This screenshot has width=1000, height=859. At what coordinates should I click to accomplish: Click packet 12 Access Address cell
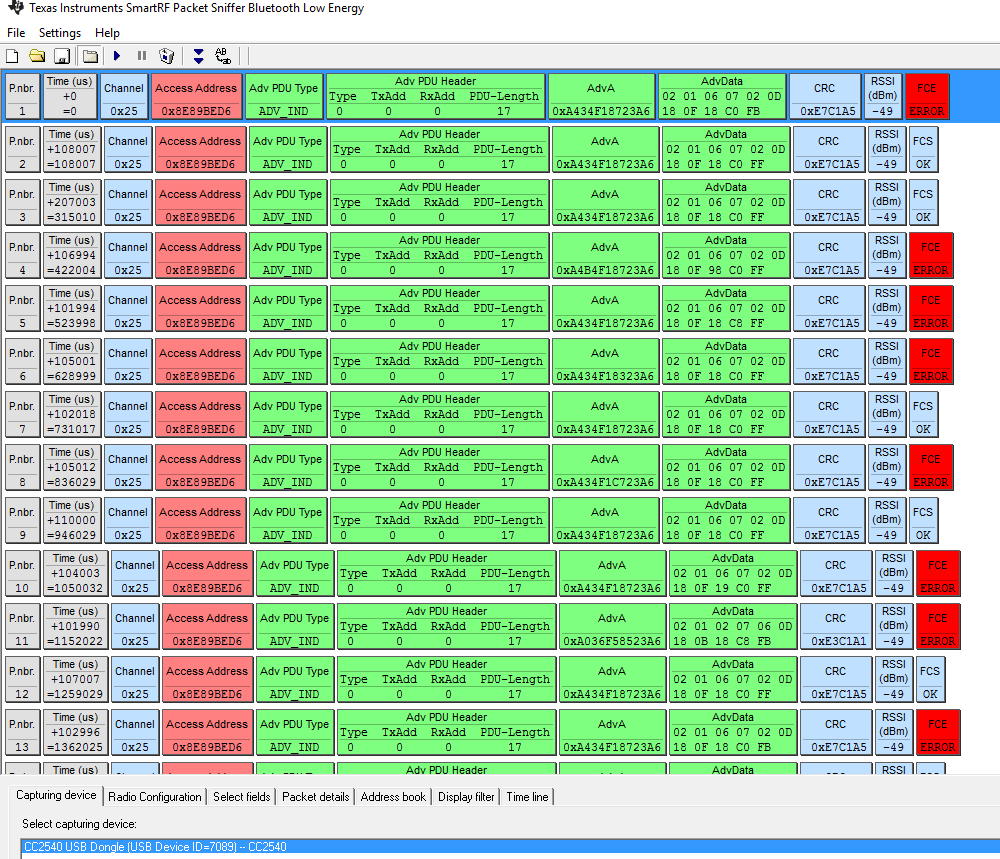(207, 679)
